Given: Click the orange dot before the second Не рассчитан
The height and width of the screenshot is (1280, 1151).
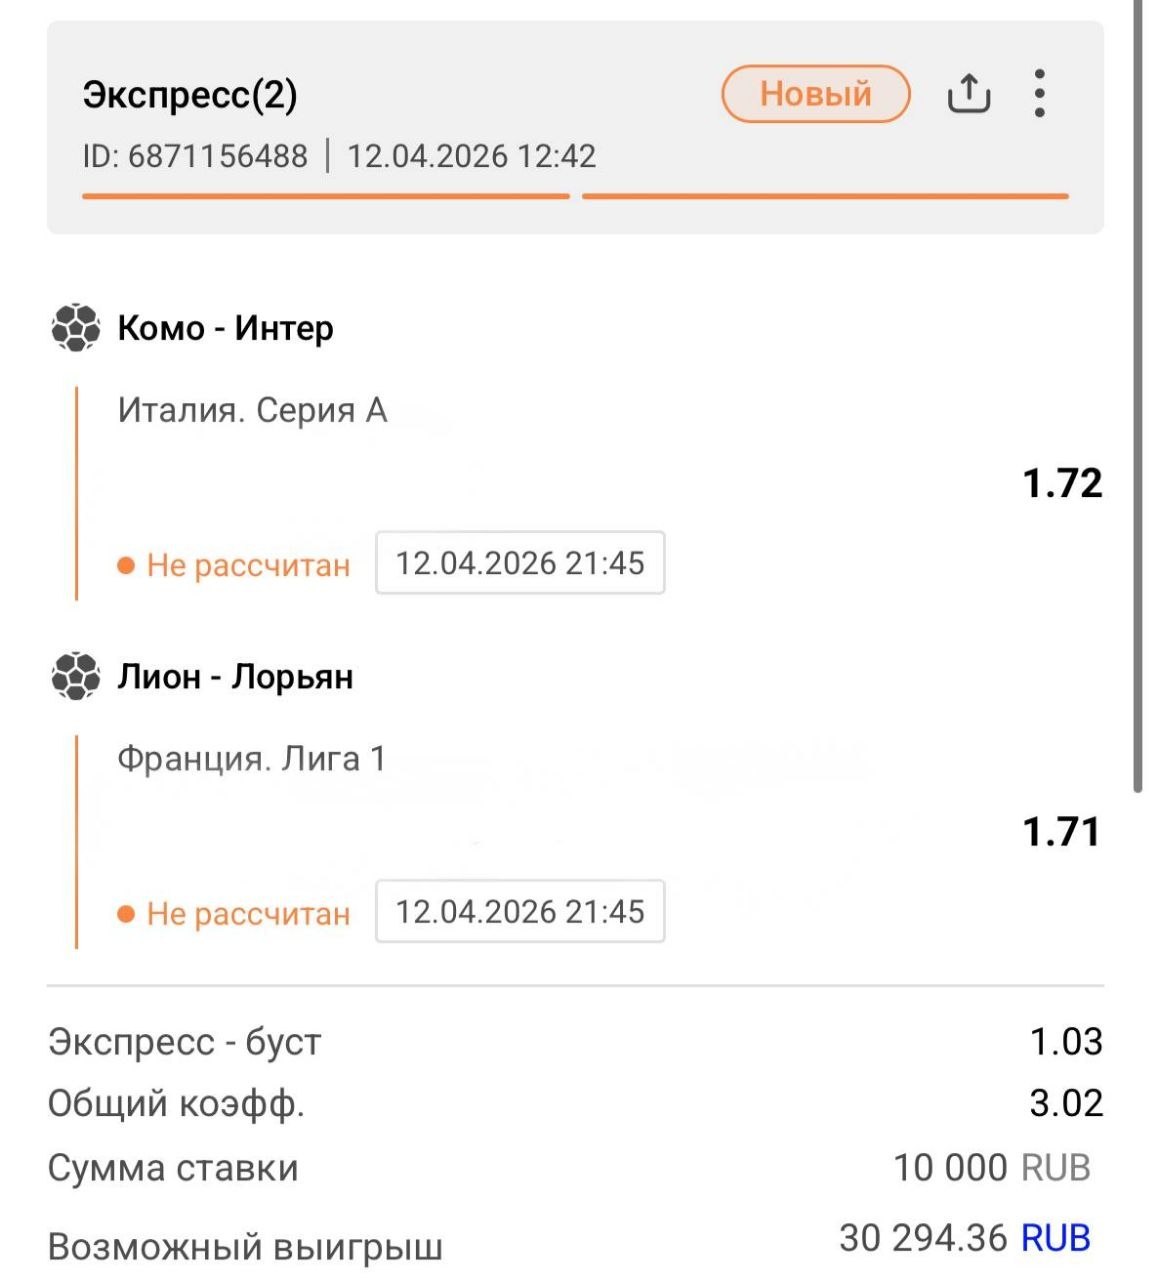Looking at the screenshot, I should 126,913.
